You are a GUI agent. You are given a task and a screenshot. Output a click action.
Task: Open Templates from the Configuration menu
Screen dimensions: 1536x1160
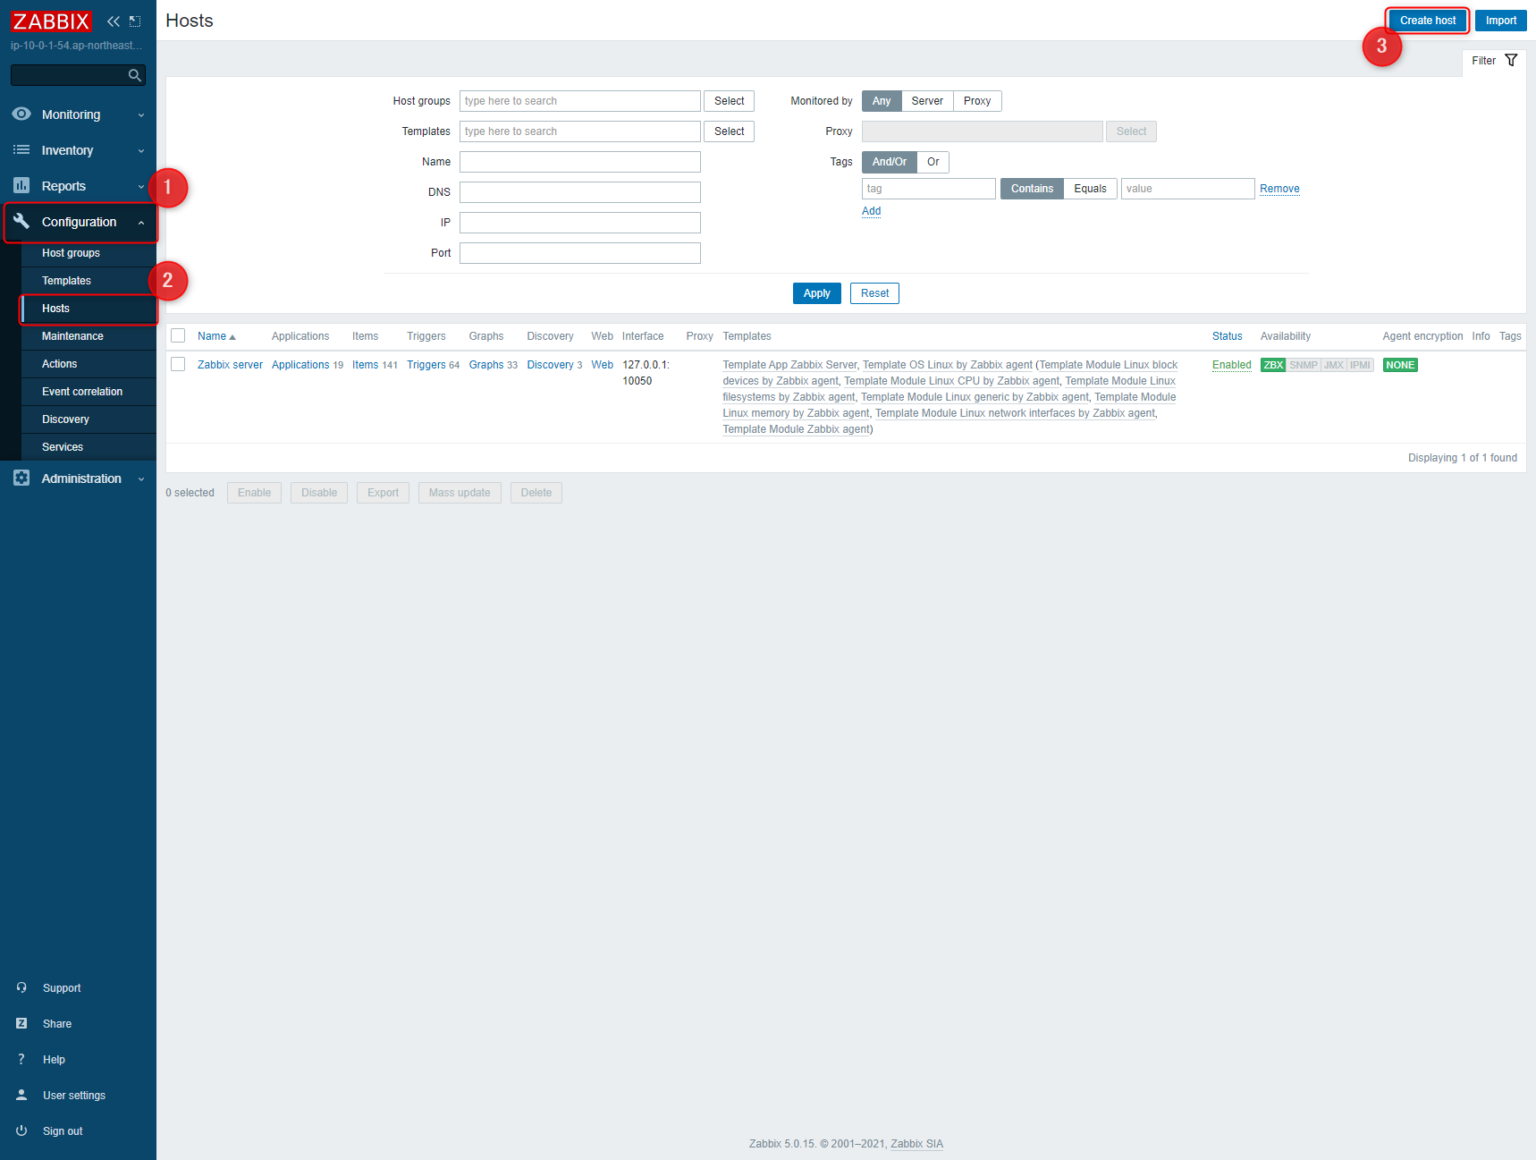pyautogui.click(x=66, y=280)
